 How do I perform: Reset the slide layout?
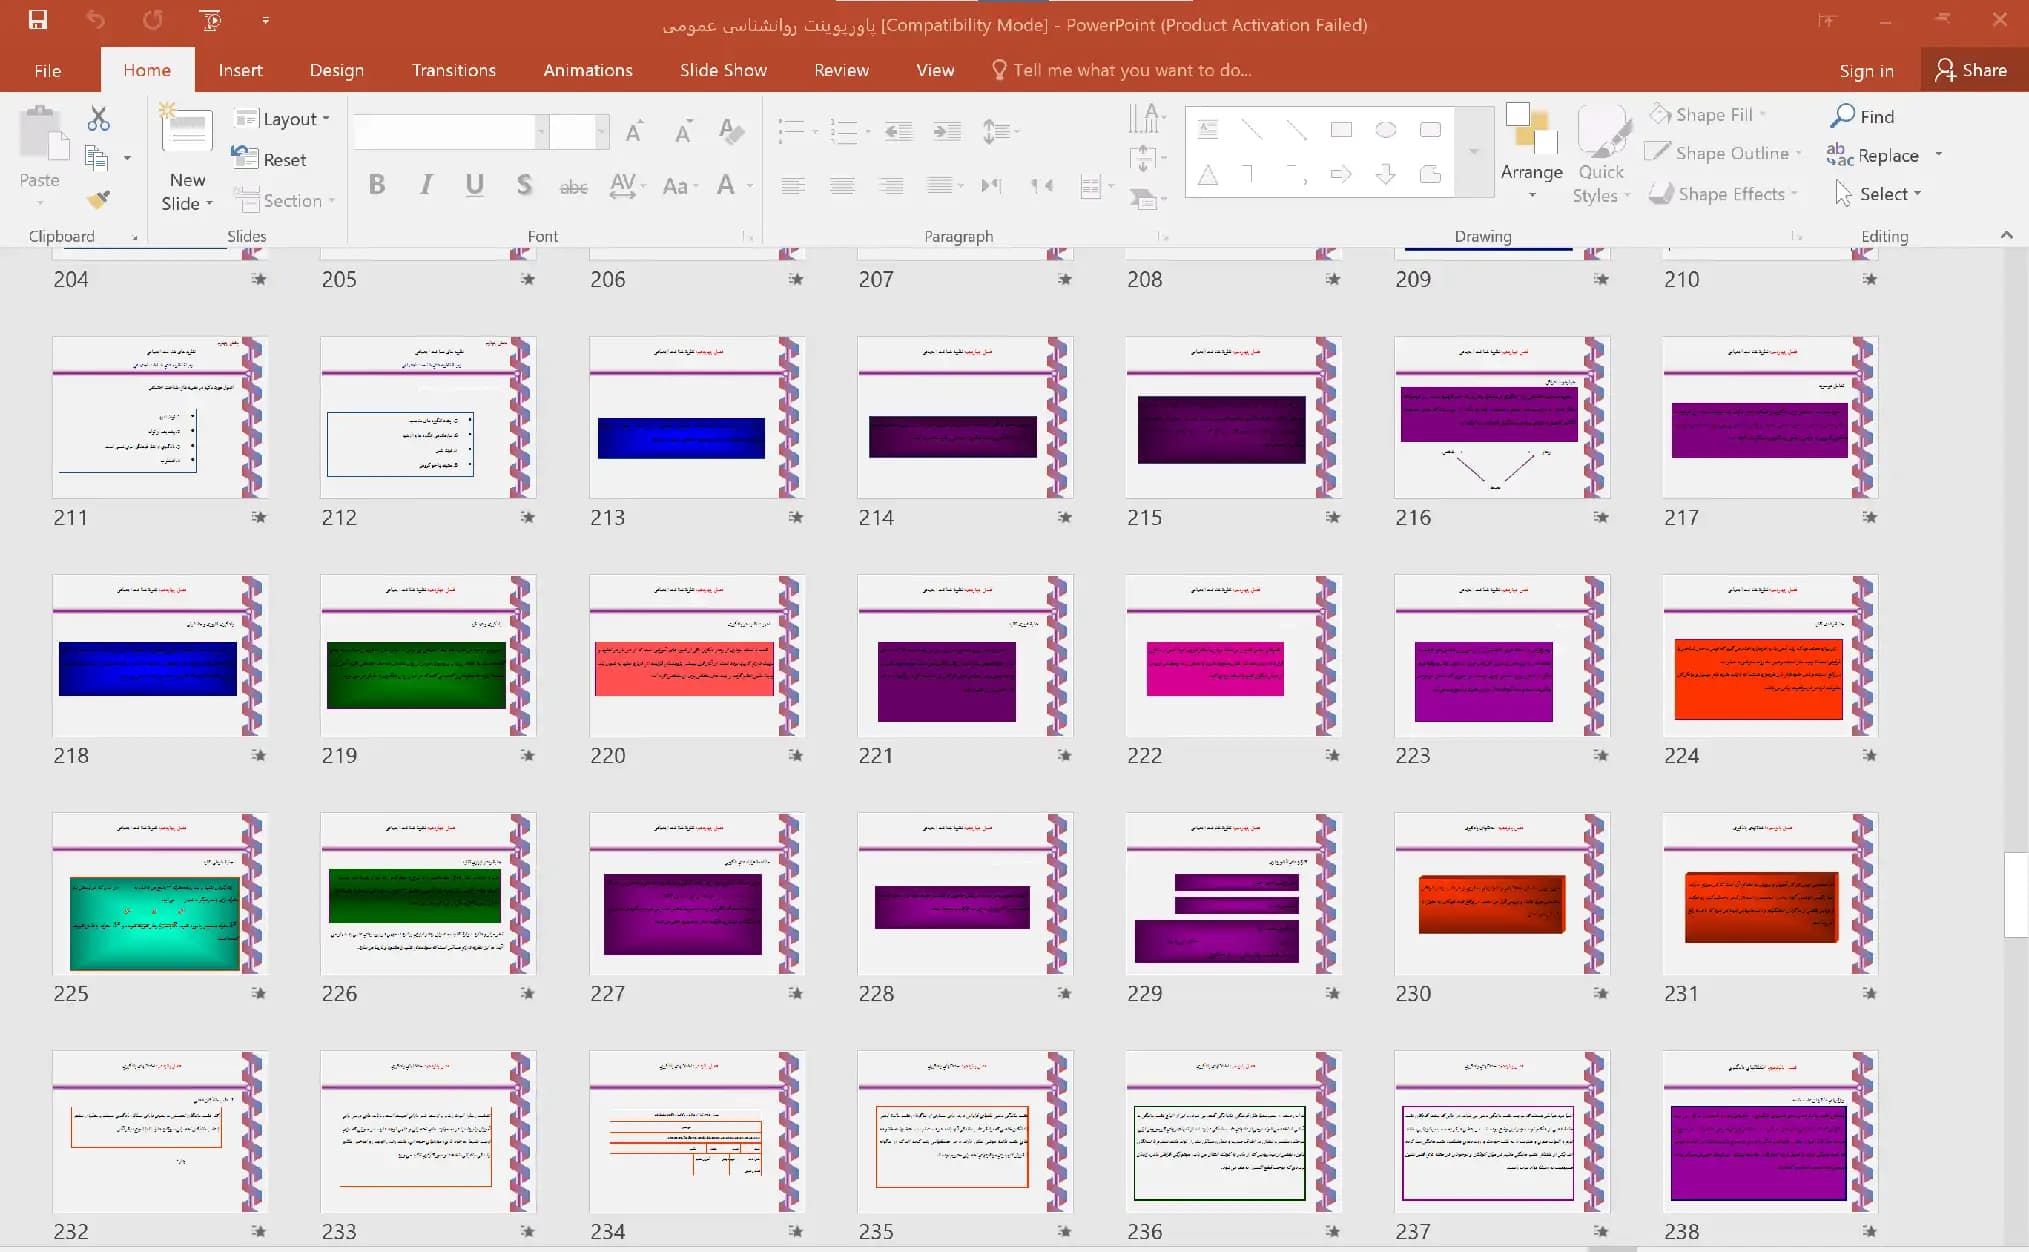270,159
